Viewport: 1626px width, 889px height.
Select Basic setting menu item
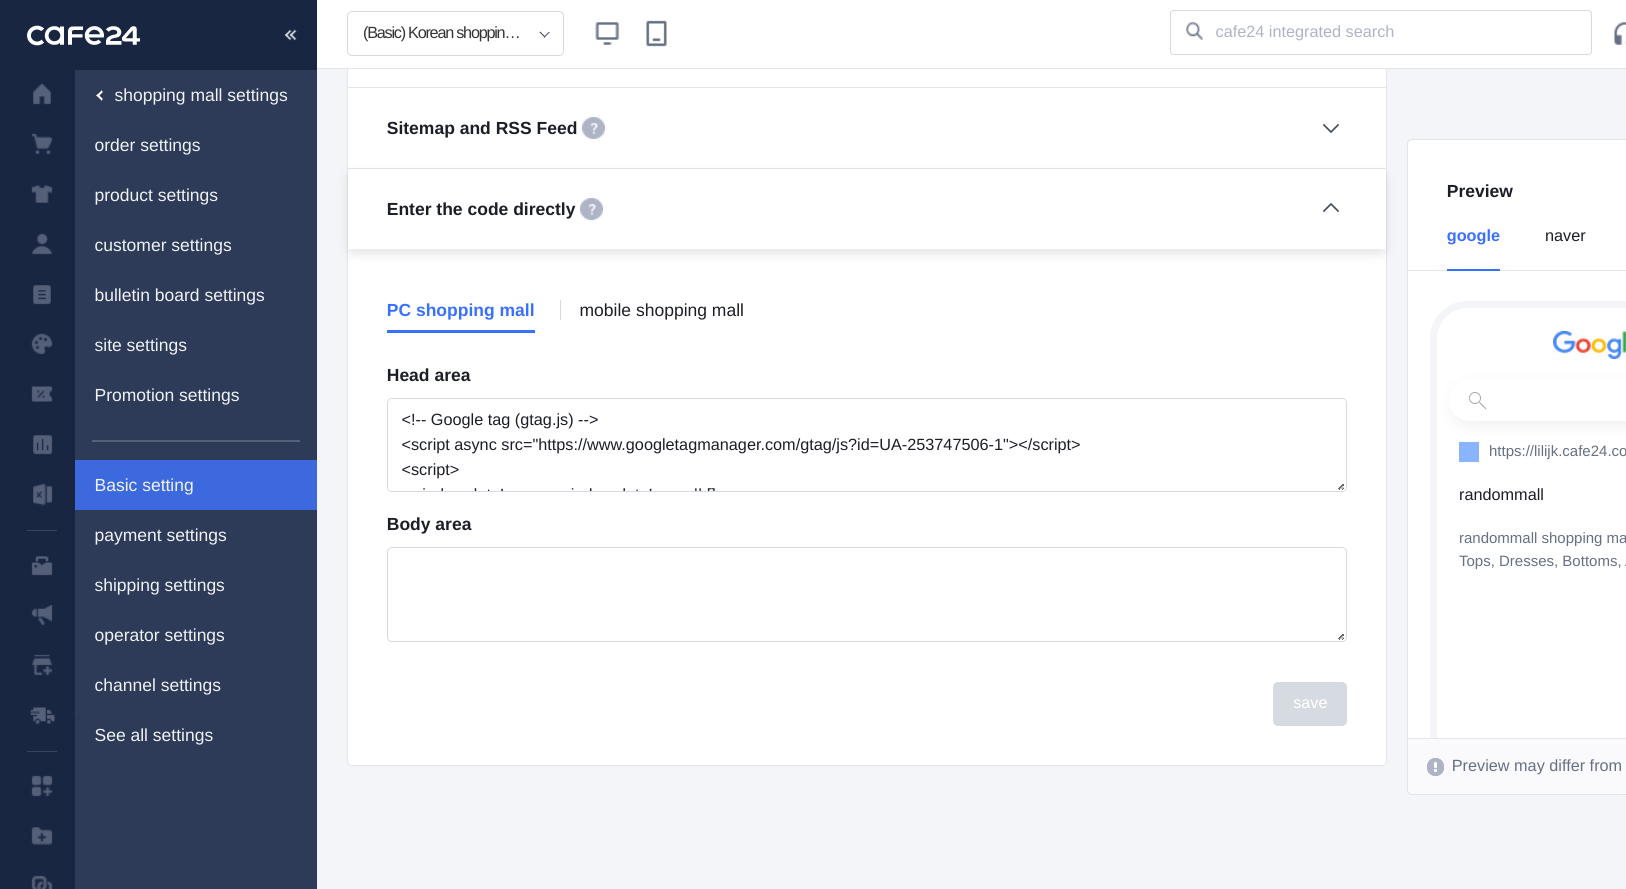[196, 485]
